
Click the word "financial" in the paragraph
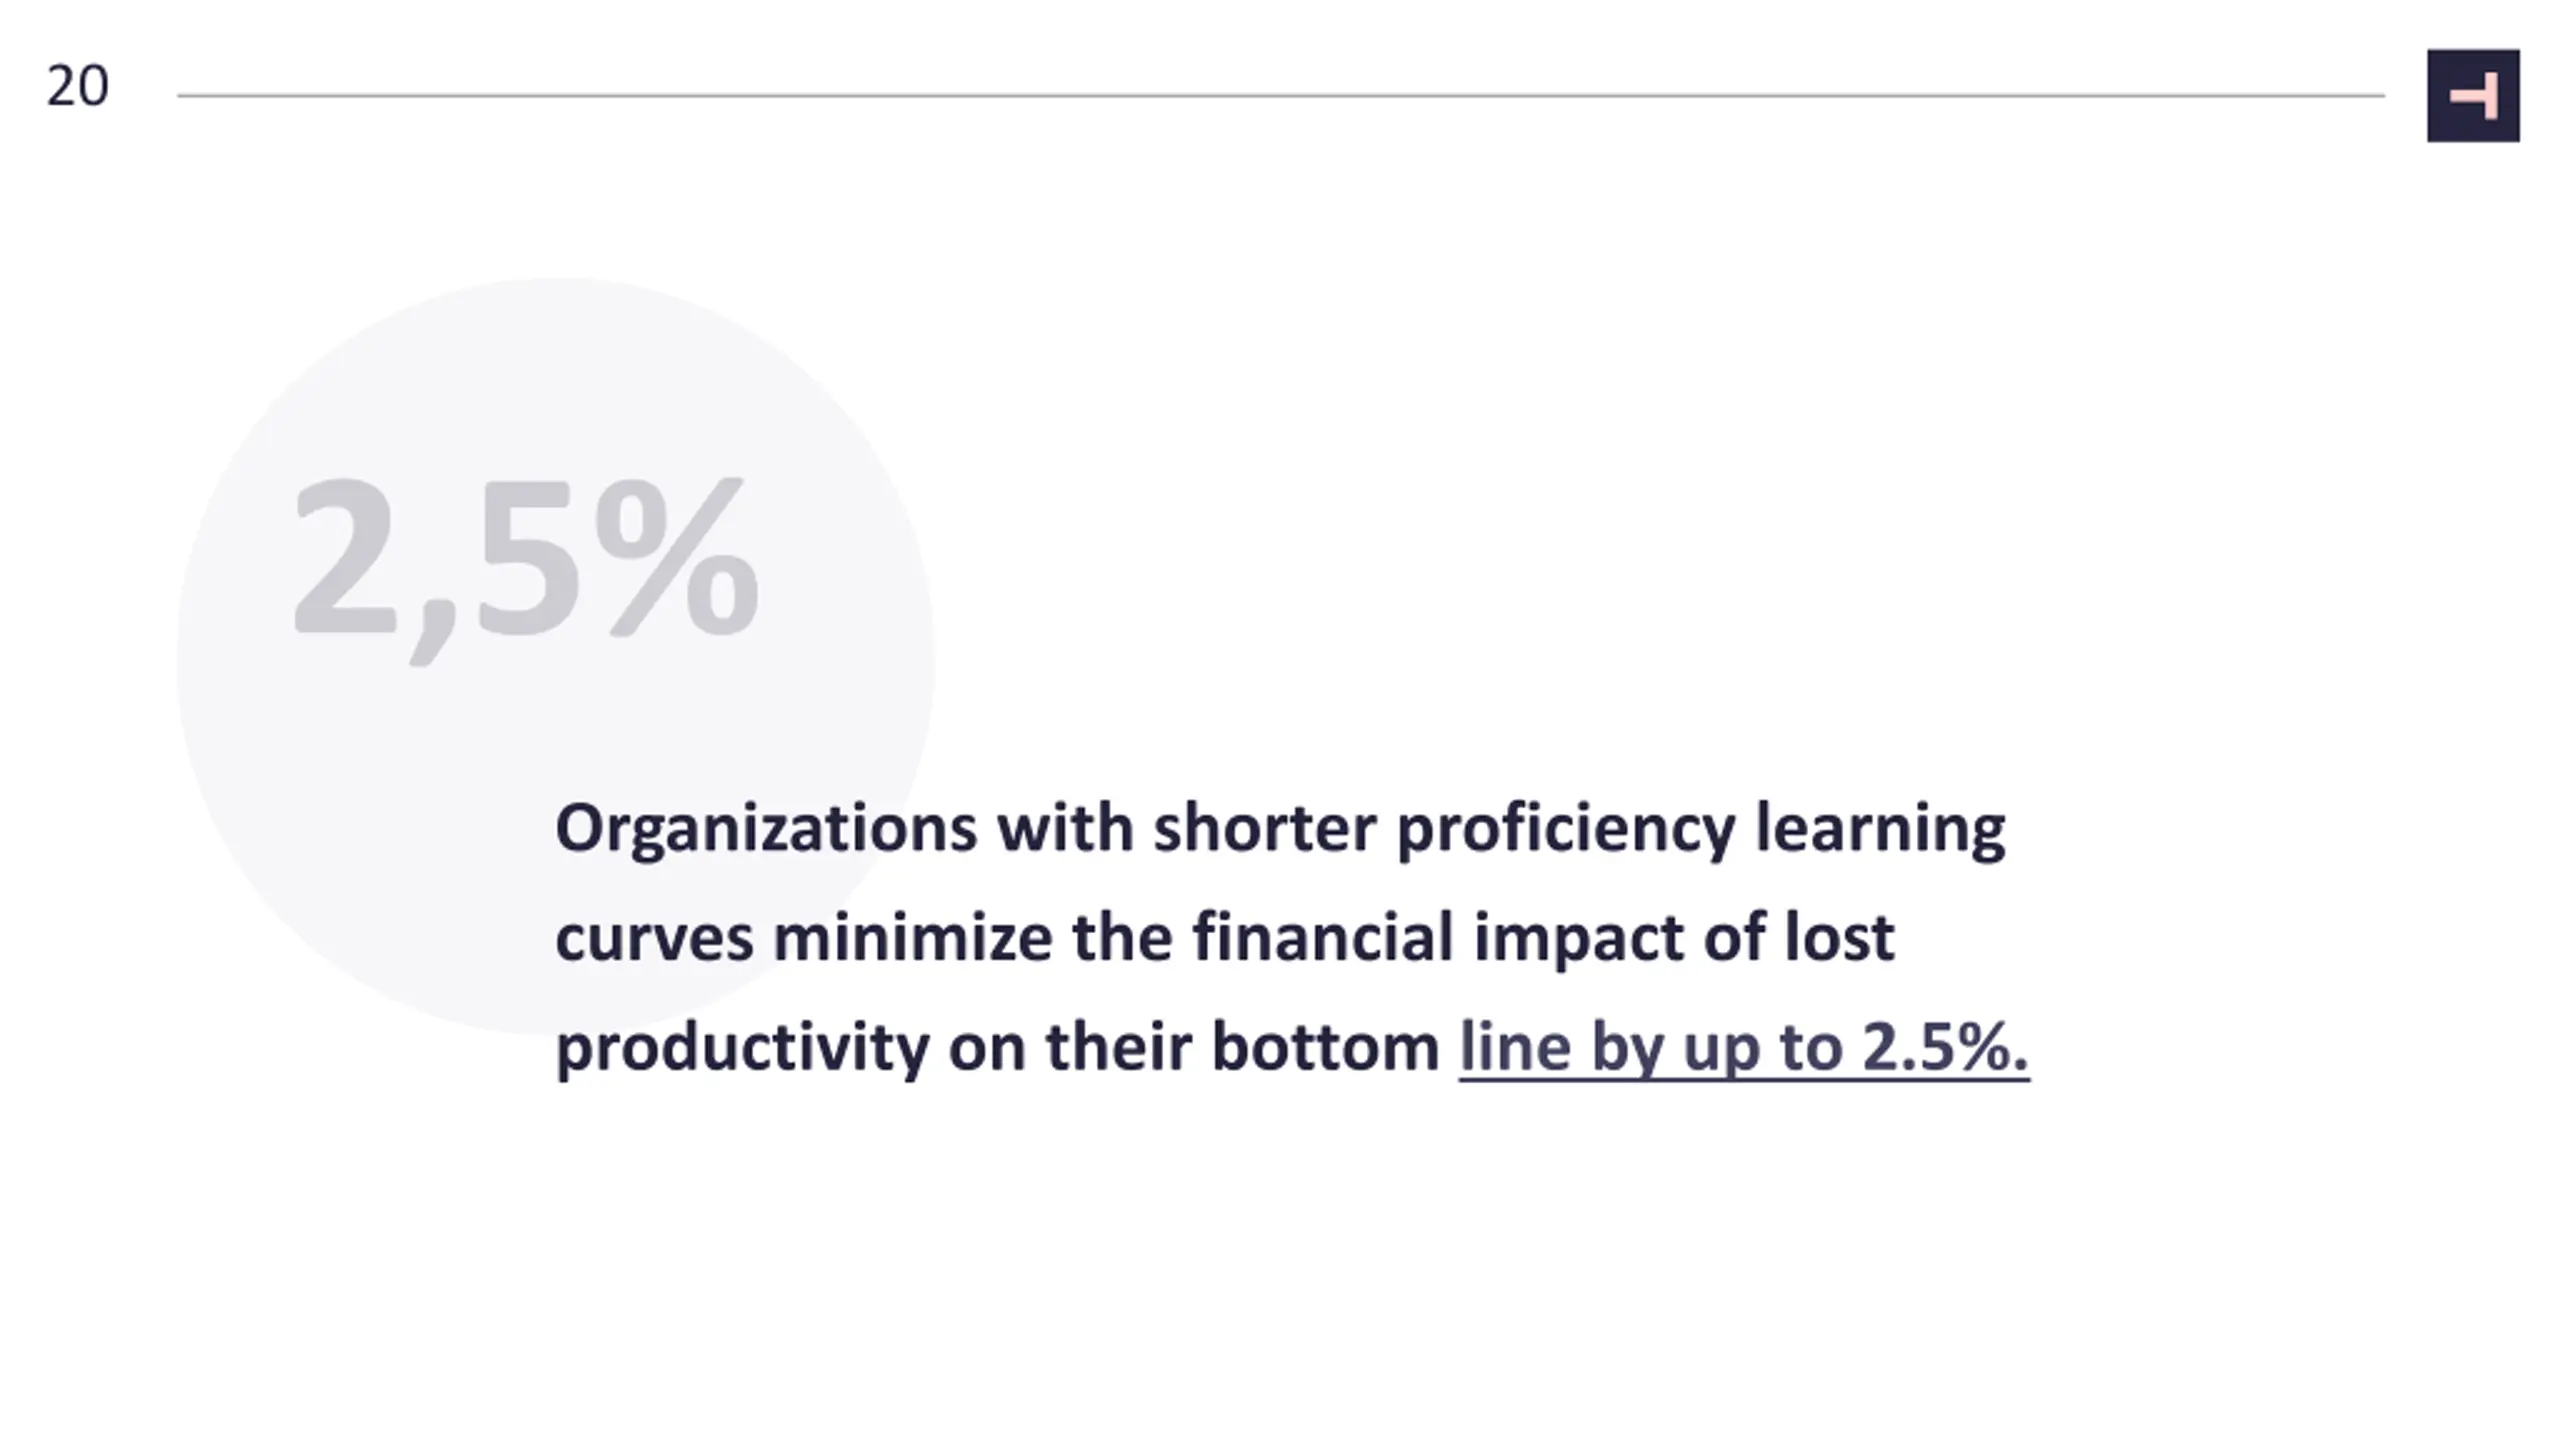point(1322,937)
